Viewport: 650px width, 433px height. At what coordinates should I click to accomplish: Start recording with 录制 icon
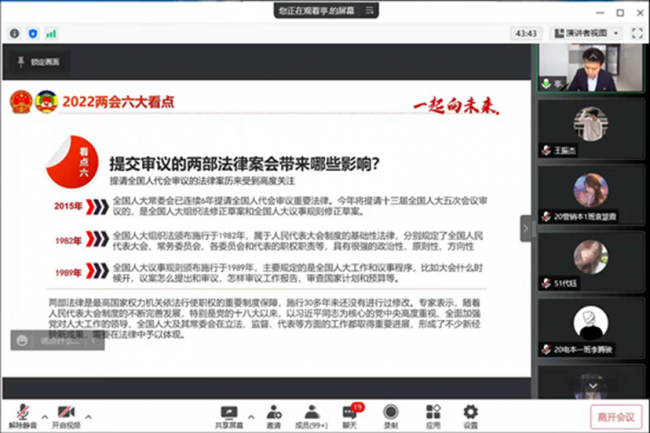tap(391, 414)
